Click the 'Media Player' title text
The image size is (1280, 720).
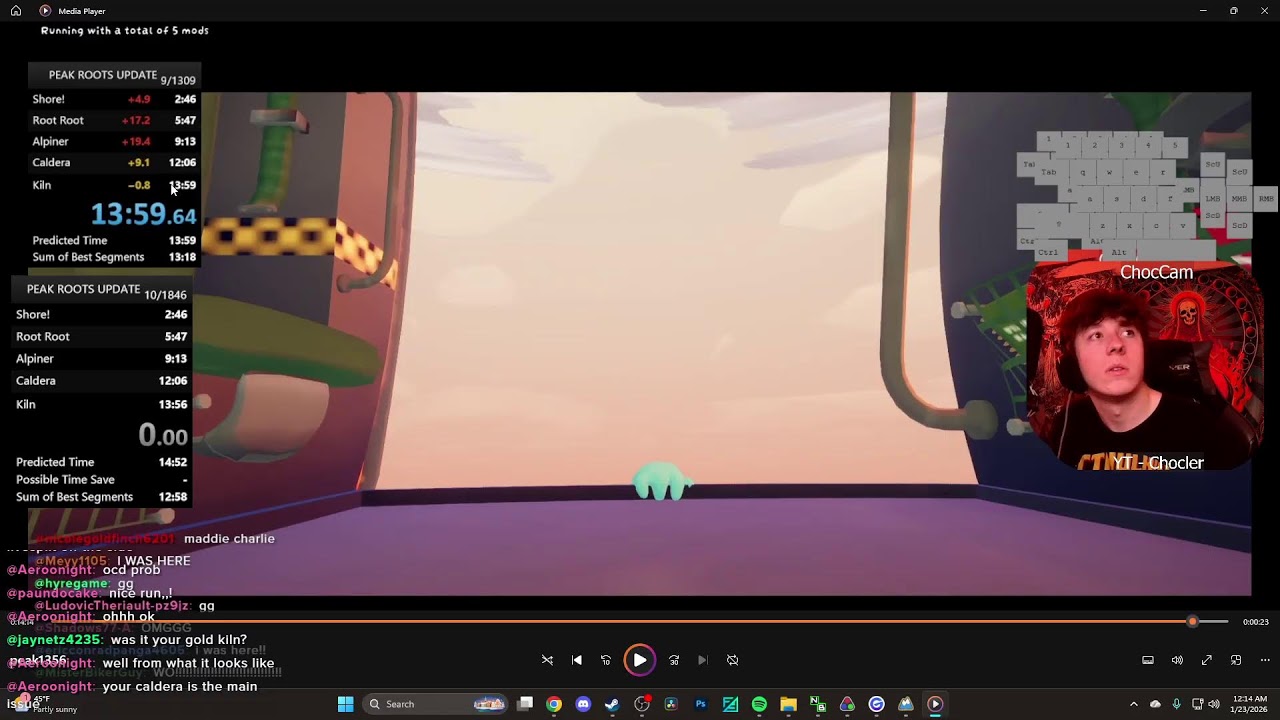tap(82, 11)
